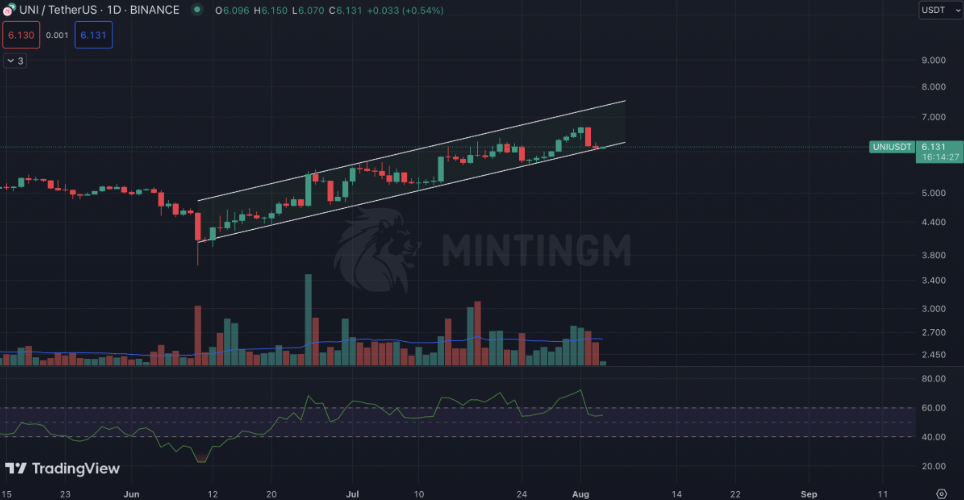Image resolution: width=964 pixels, height=500 pixels.
Task: Click the RSI 60.00 axis label
Action: [933, 408]
